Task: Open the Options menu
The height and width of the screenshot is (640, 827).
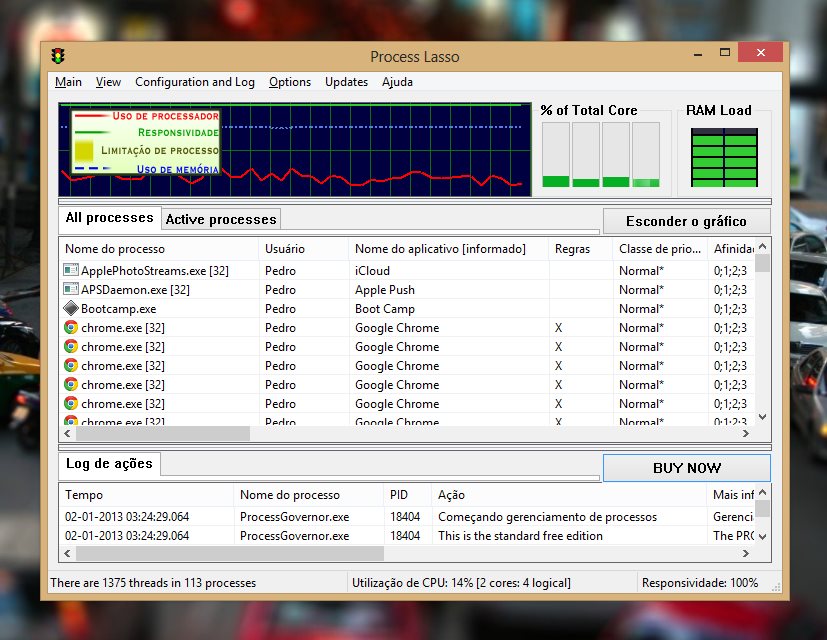Action: (x=289, y=82)
